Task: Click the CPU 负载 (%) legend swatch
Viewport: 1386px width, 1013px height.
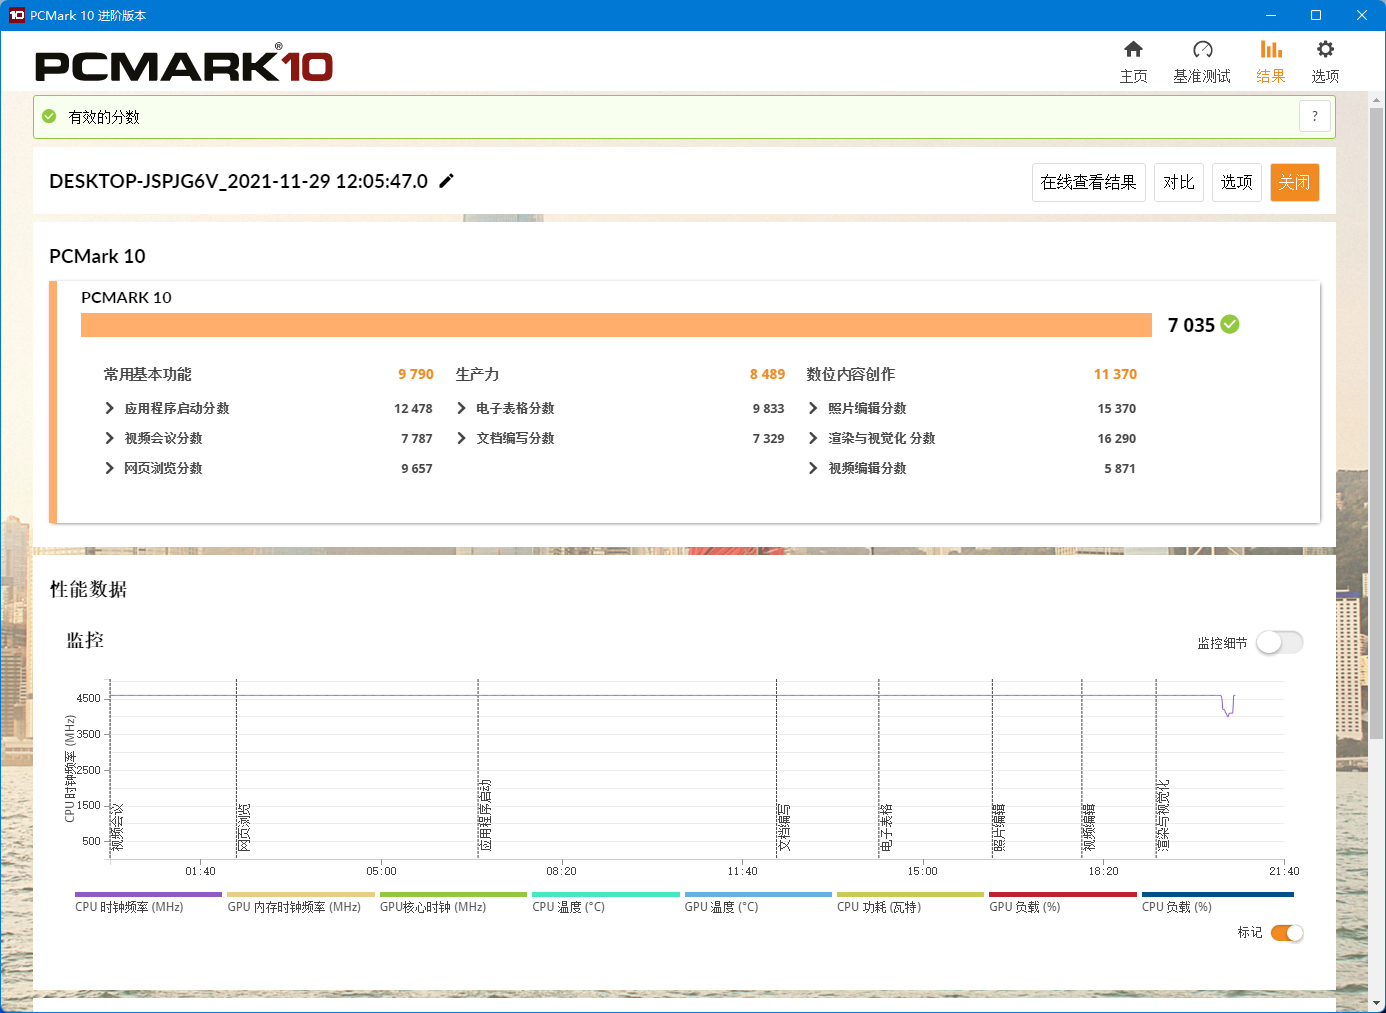Action: click(x=1218, y=894)
